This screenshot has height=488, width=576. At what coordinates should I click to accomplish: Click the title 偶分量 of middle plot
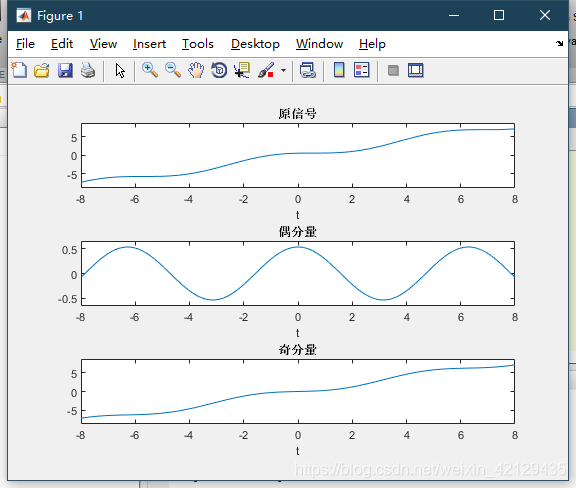[298, 232]
